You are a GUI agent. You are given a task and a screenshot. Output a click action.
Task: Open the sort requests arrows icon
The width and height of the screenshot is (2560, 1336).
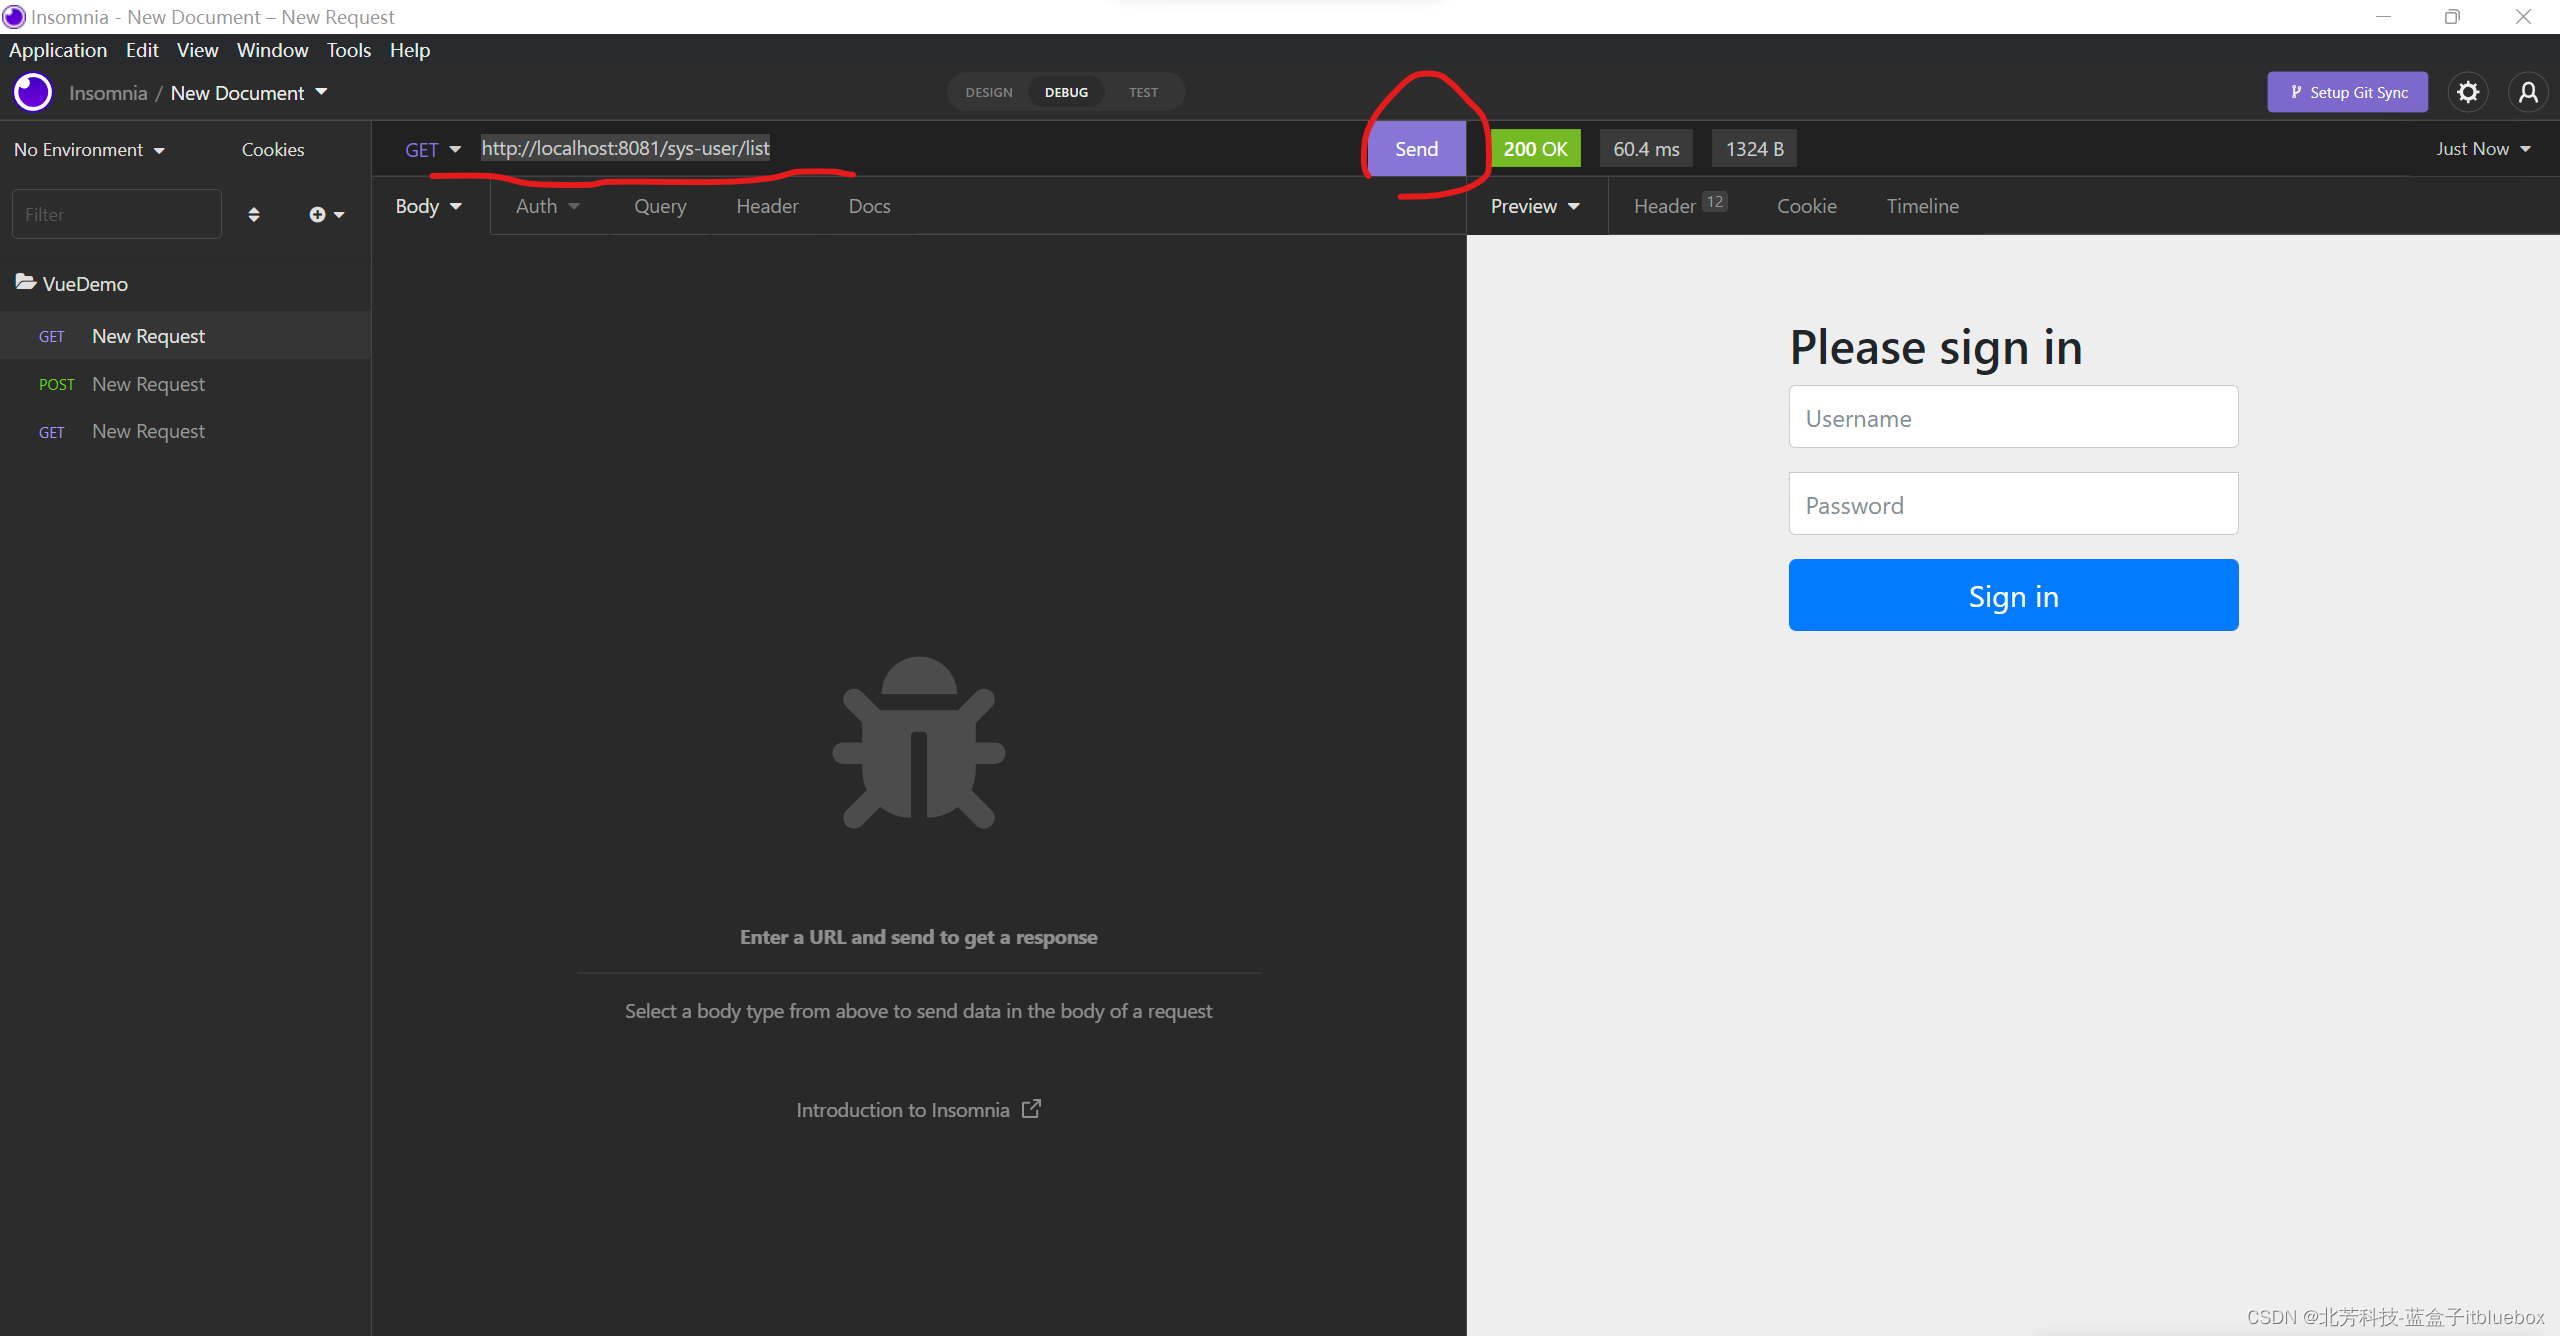tap(254, 214)
